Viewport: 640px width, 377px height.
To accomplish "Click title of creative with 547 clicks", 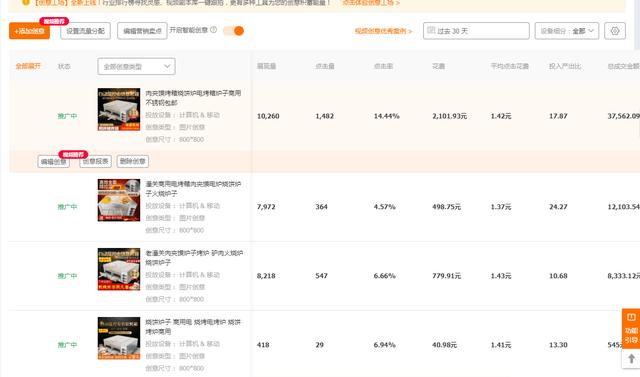I will click(194, 257).
